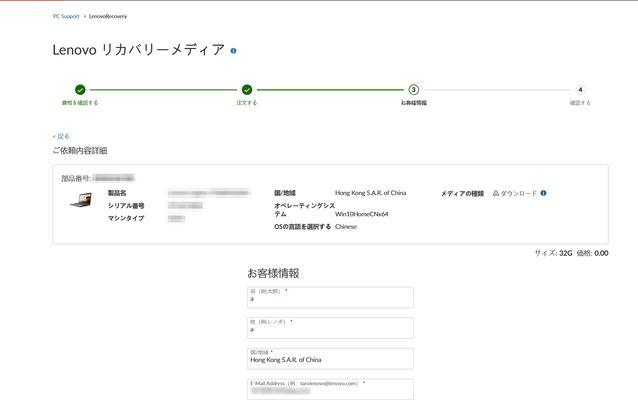Click the info icon beside the page title
Screen dimensions: 638x400
click(x=233, y=51)
